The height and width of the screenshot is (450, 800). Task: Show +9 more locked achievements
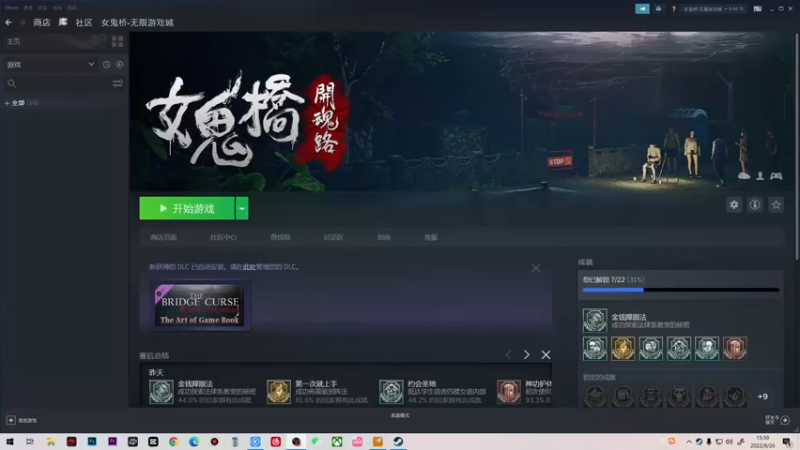[x=763, y=396]
